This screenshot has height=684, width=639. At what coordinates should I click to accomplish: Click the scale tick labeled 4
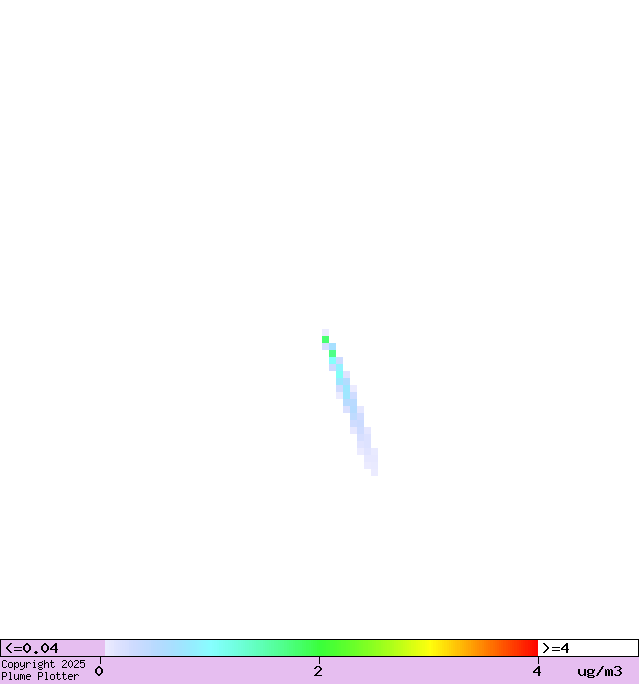coord(537,671)
